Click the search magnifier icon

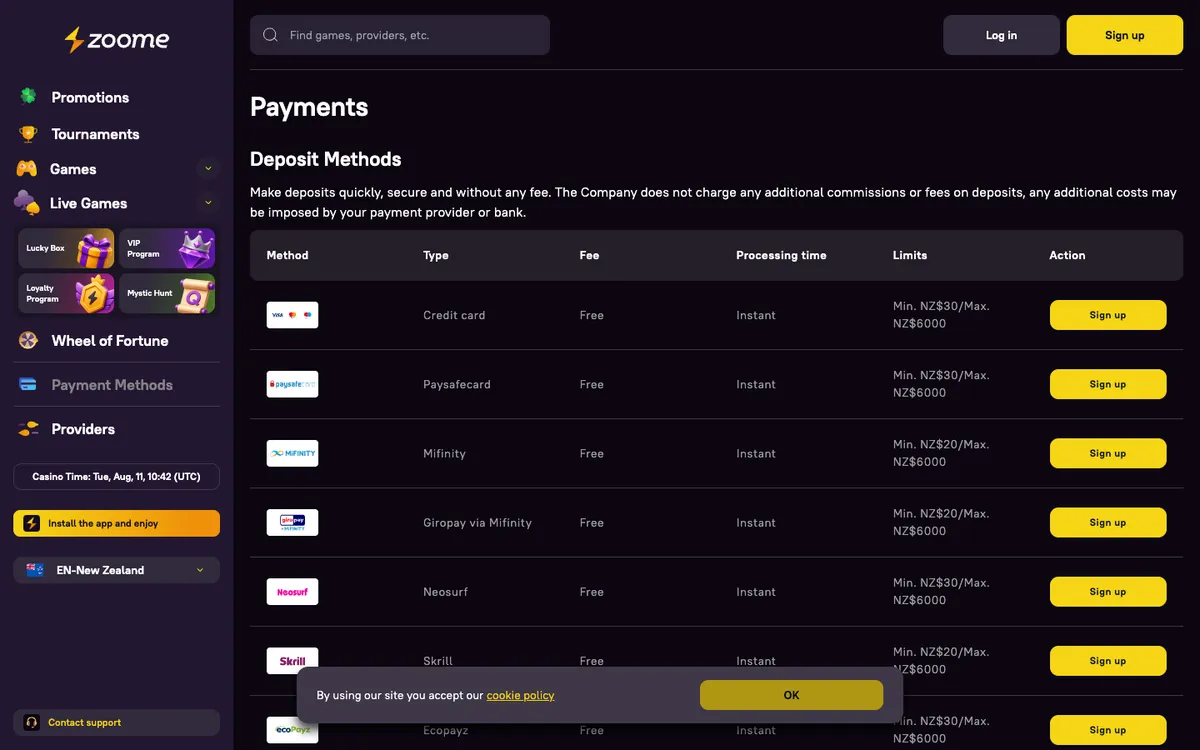[x=270, y=35]
